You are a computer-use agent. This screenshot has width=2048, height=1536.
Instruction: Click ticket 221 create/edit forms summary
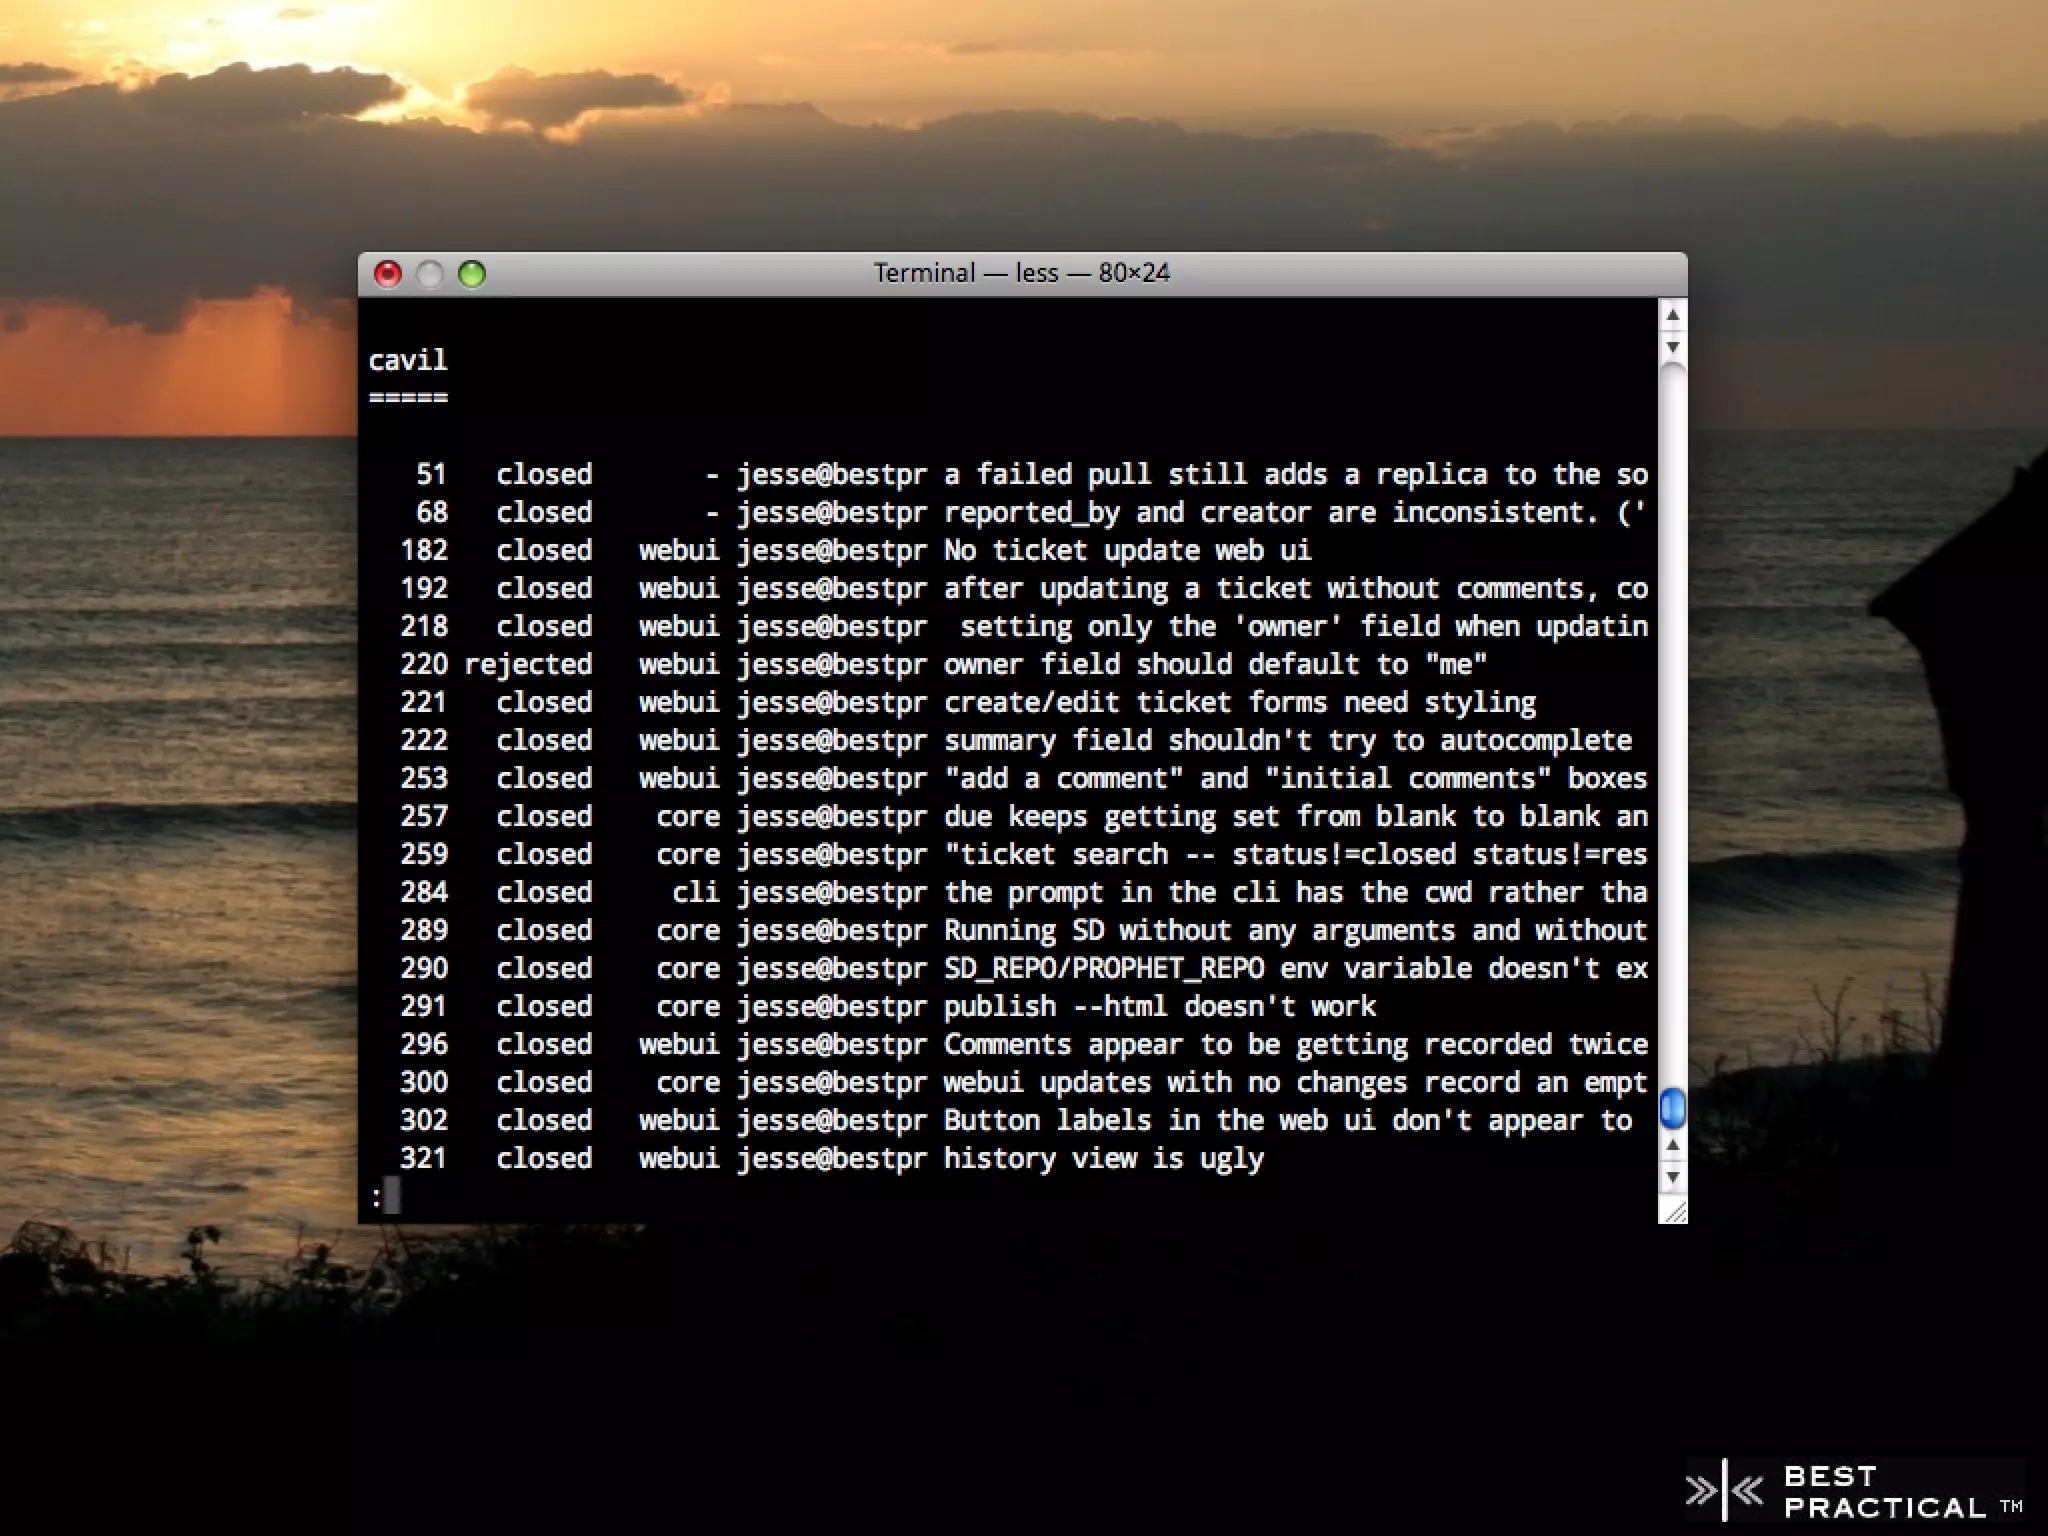coord(1239,702)
